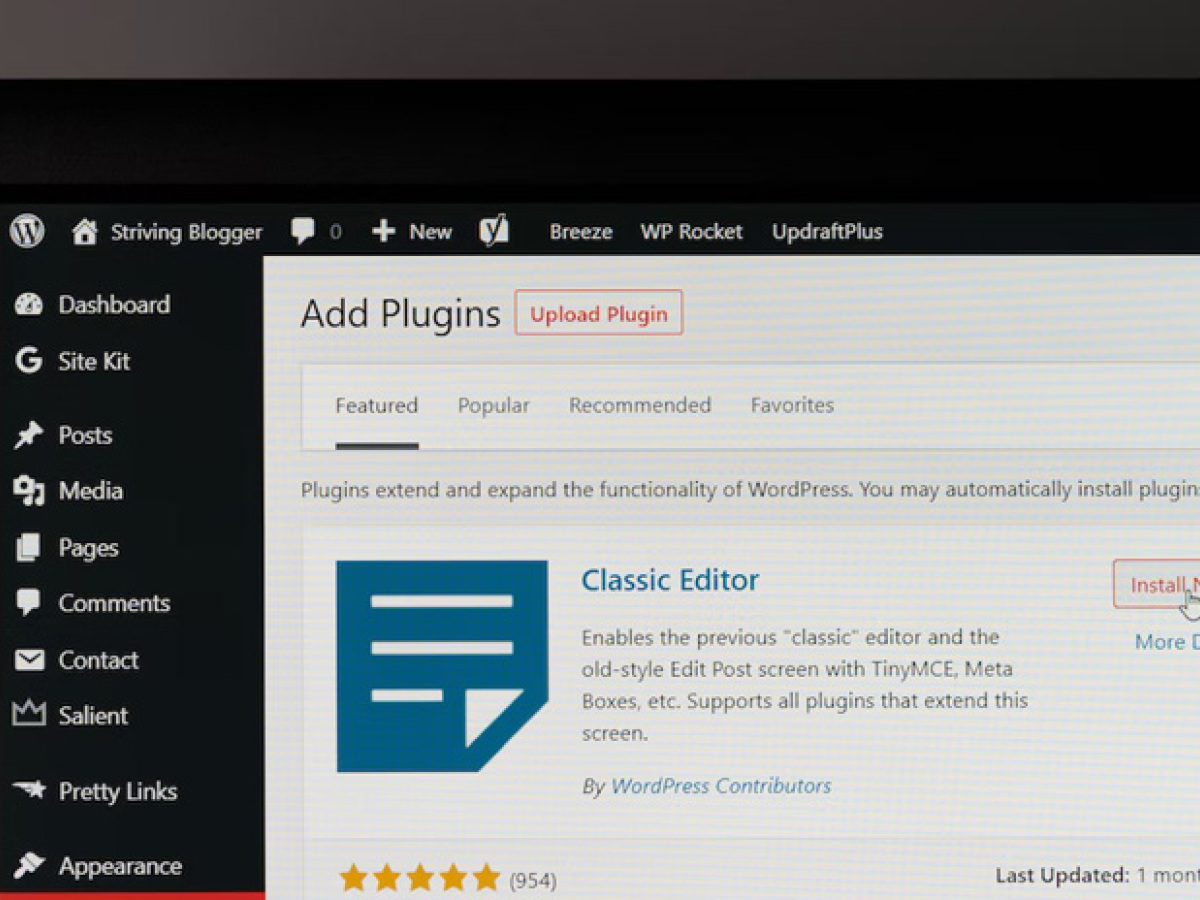Click the Site Kit Google G icon
Image resolution: width=1200 pixels, height=900 pixels.
point(29,361)
